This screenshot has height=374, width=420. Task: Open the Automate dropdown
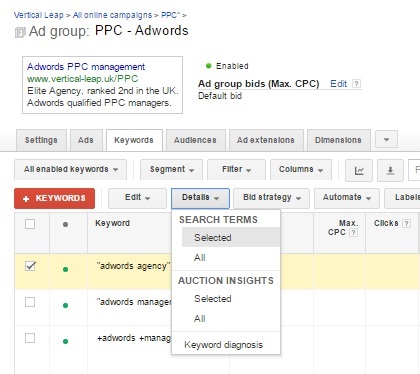coord(347,198)
